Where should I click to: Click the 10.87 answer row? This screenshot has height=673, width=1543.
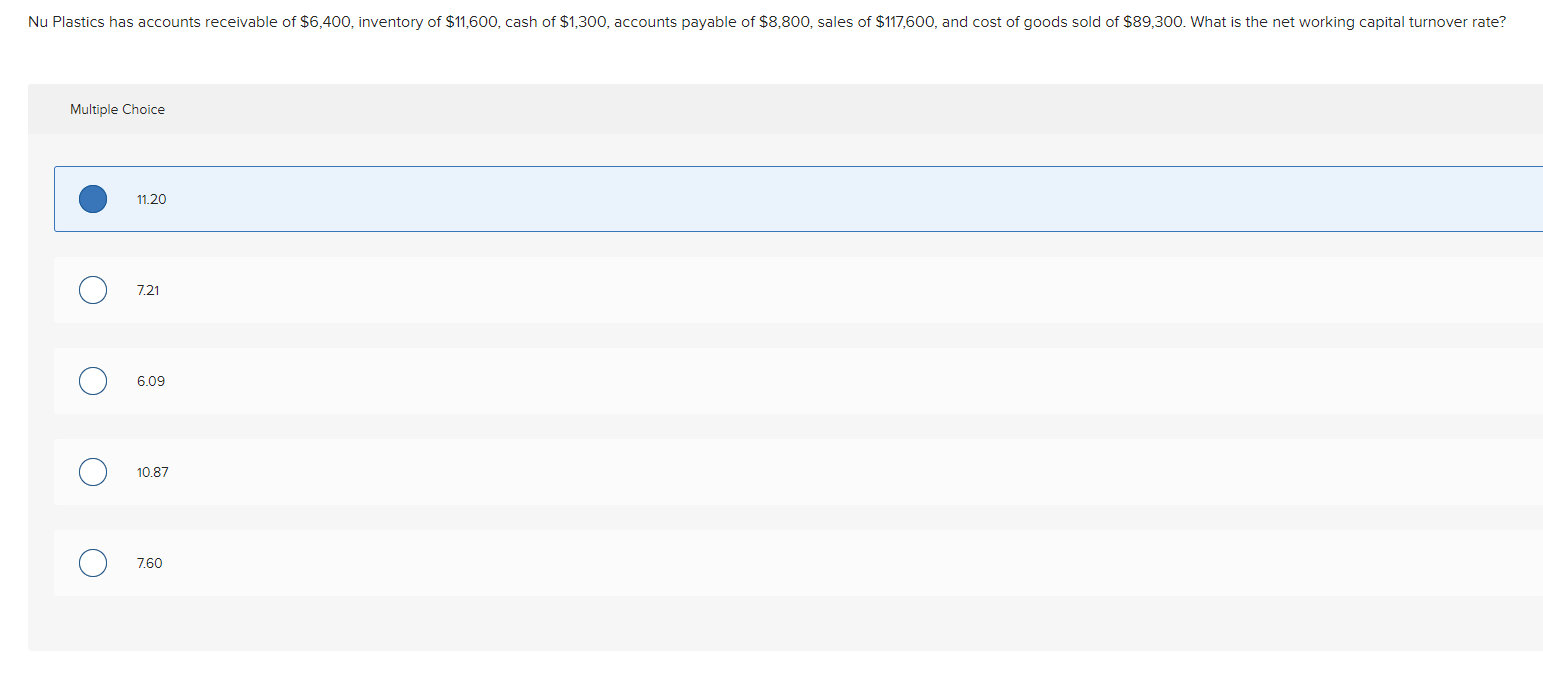pyautogui.click(x=600, y=471)
